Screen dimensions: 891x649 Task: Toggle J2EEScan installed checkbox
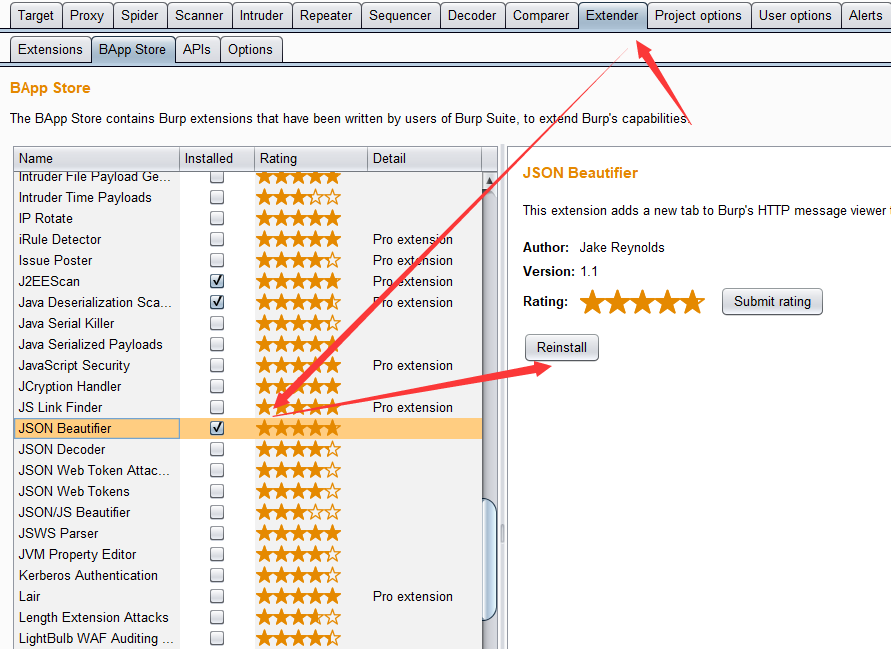tap(216, 281)
